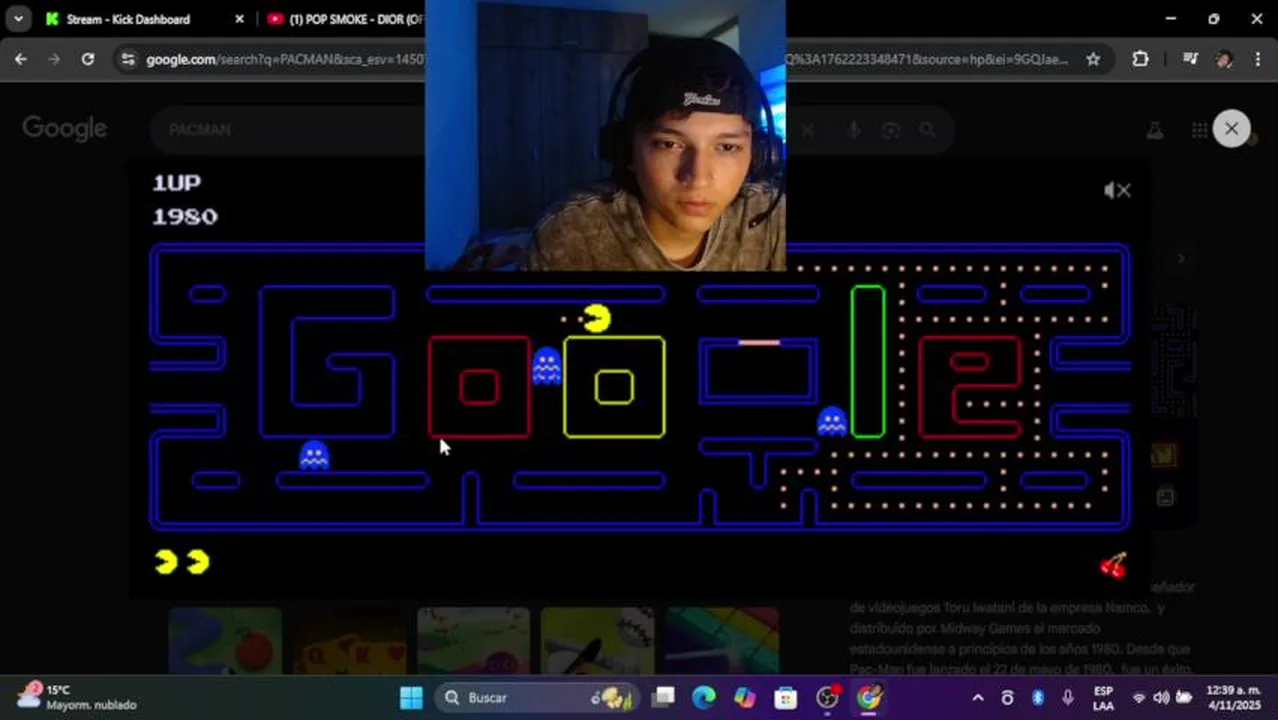Search by image with Google Lens icon

(890, 130)
